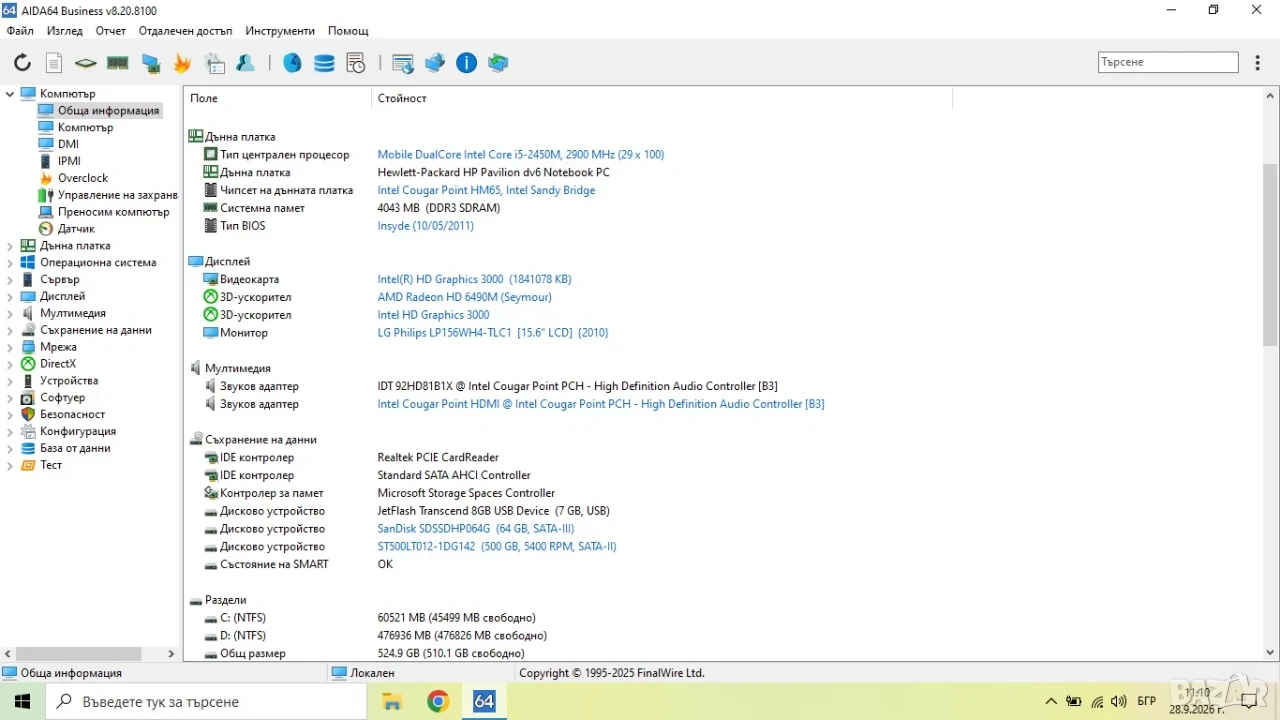Open the toolbar options three-dot menu

(1257, 62)
